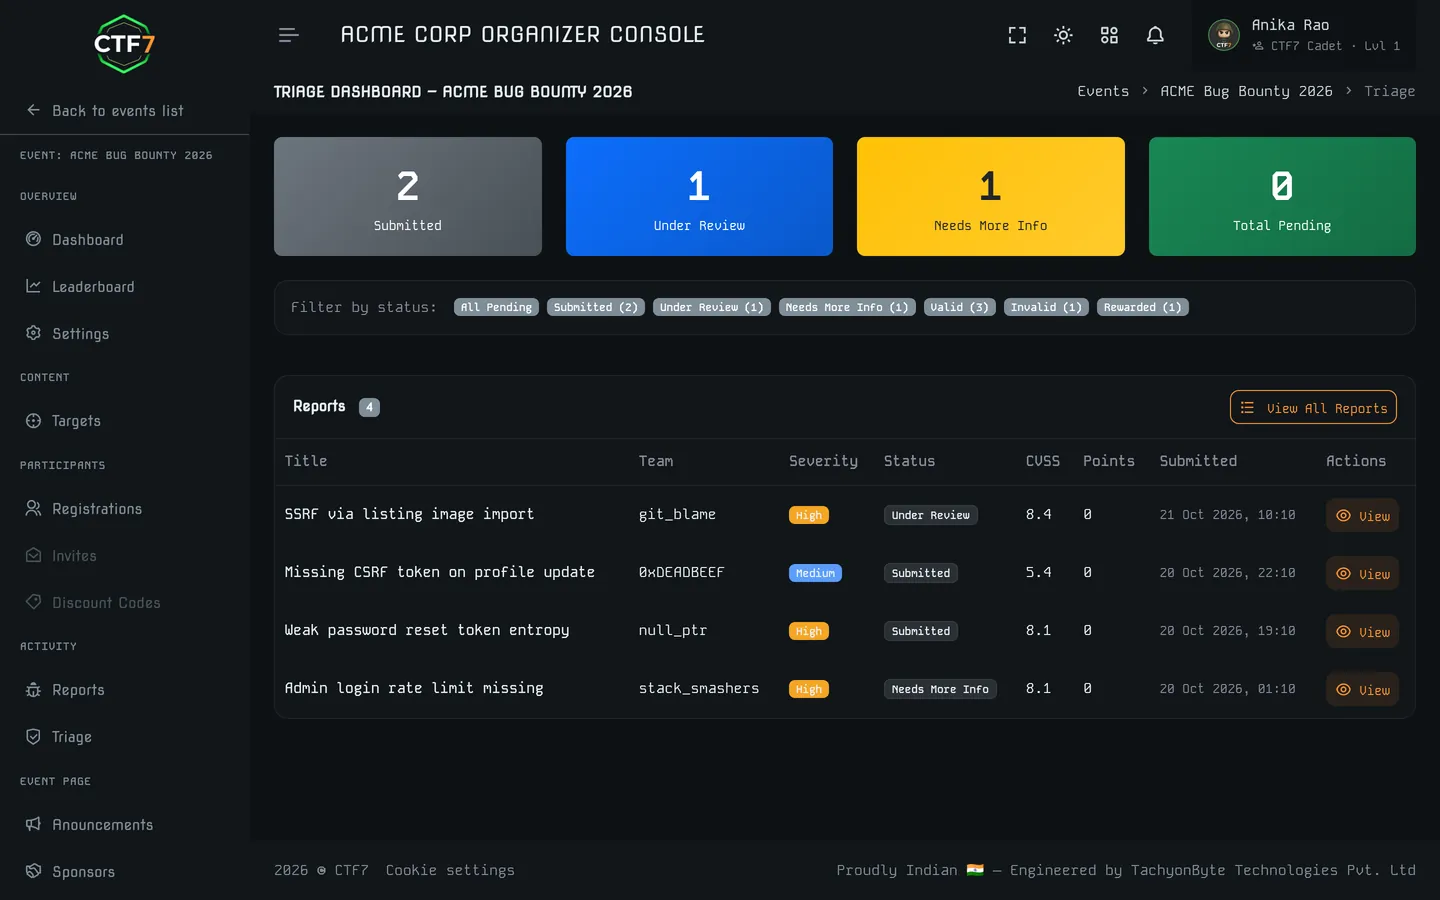This screenshot has height=900, width=1440.
Task: Switch theme using the sun icon
Action: (x=1063, y=35)
